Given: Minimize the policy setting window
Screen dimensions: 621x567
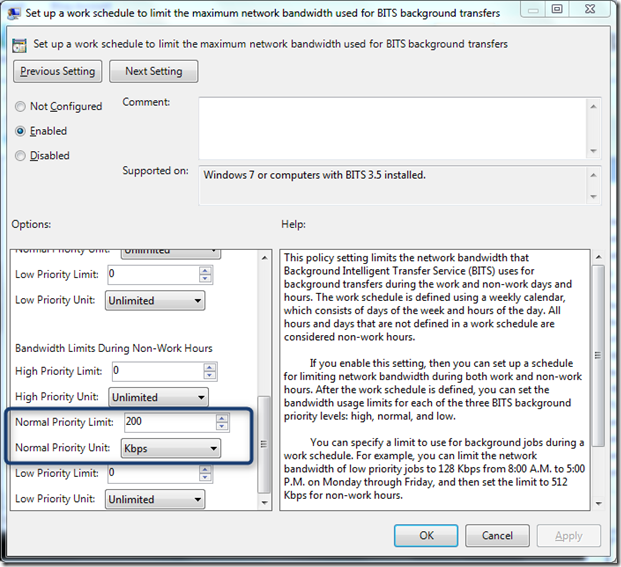Looking at the screenshot, I should pos(533,10).
